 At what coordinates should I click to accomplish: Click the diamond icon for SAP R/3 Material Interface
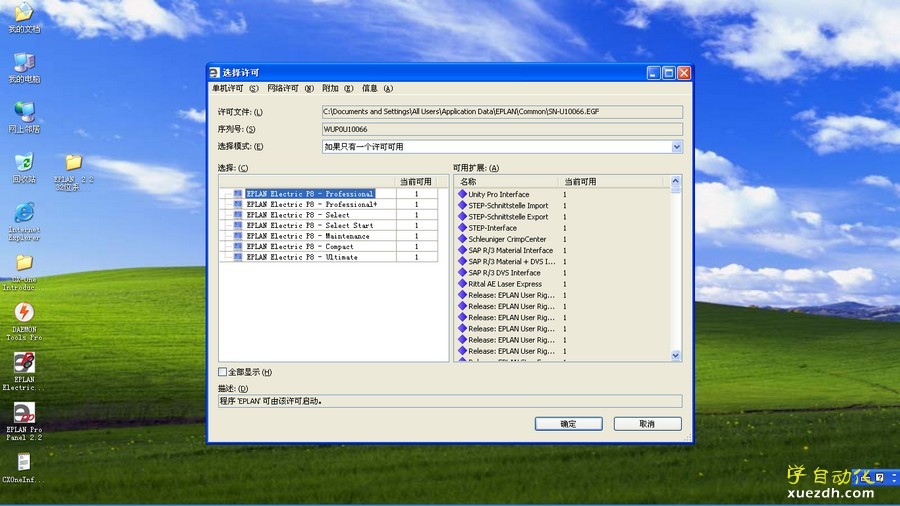click(462, 250)
